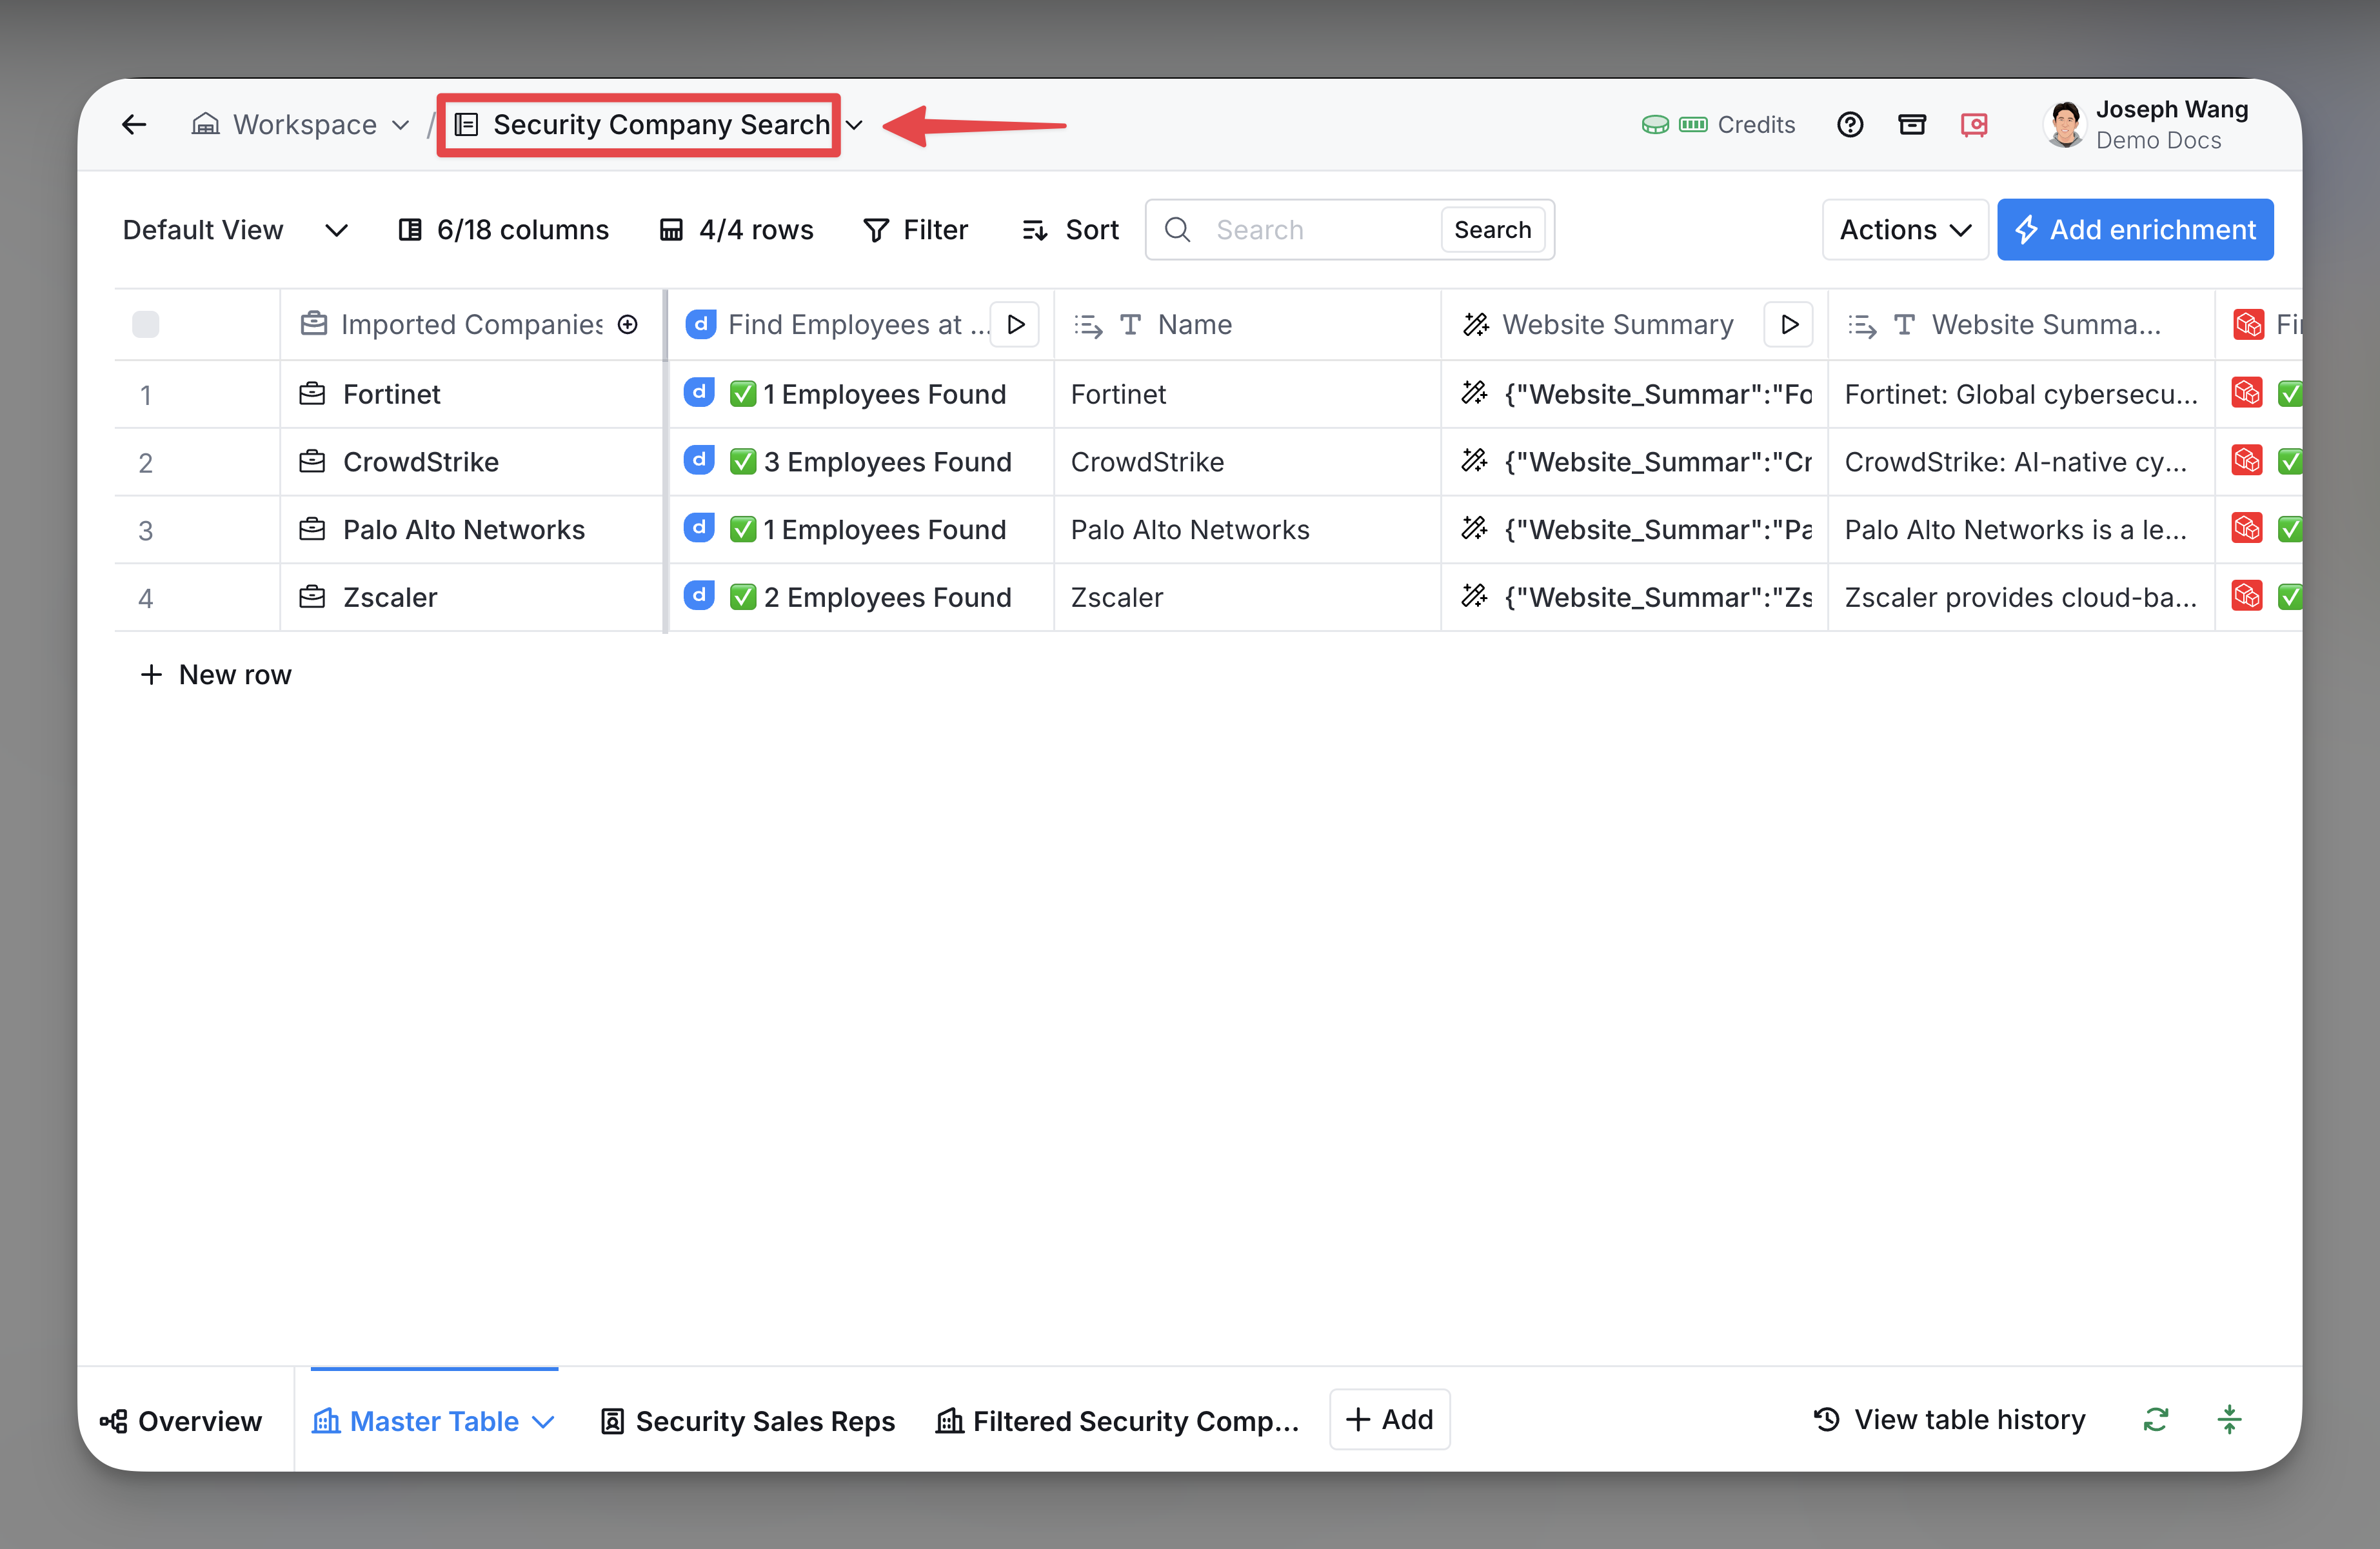Expand Master Table tab chevron
This screenshot has height=1549, width=2380.
click(543, 1422)
